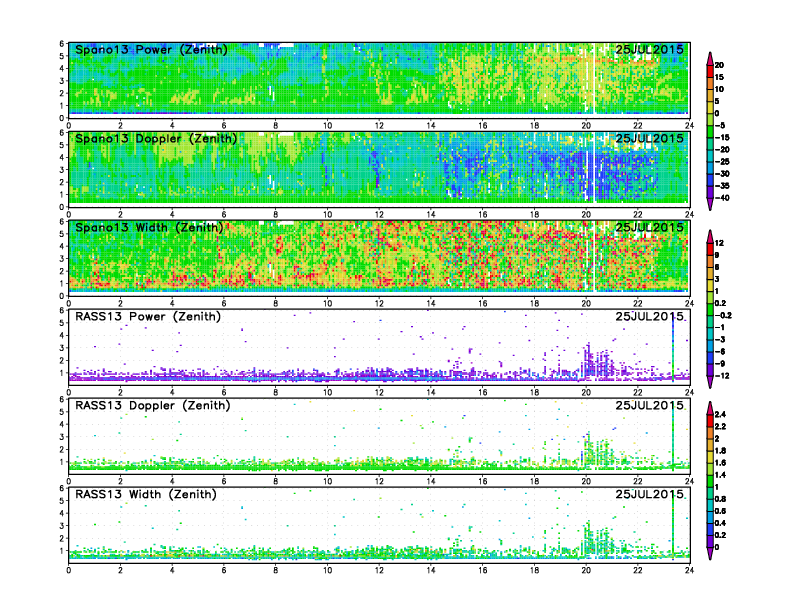The image size is (792, 612).
Task: Click the magenta top arrow of the top colorbar
Action: [x=710, y=58]
